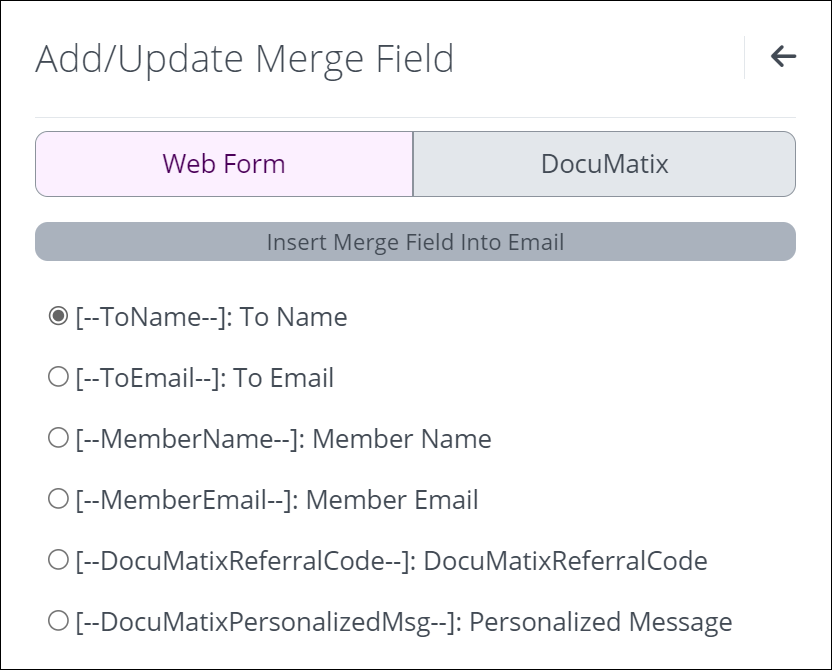Click the [--MemberEmail--]: Member Email label
The image size is (832, 670).
click(276, 500)
